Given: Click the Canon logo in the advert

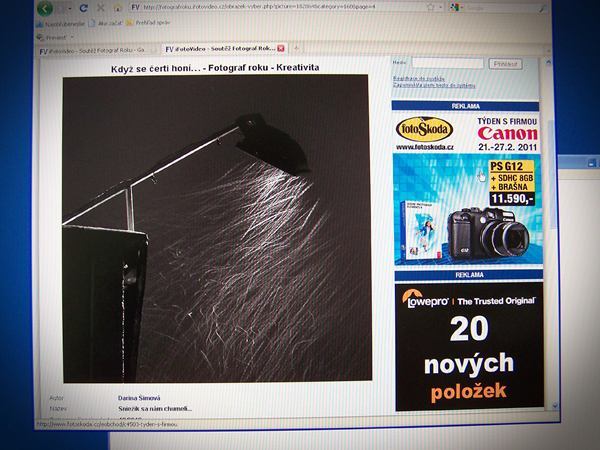Looking at the screenshot, I should pyautogui.click(x=508, y=134).
